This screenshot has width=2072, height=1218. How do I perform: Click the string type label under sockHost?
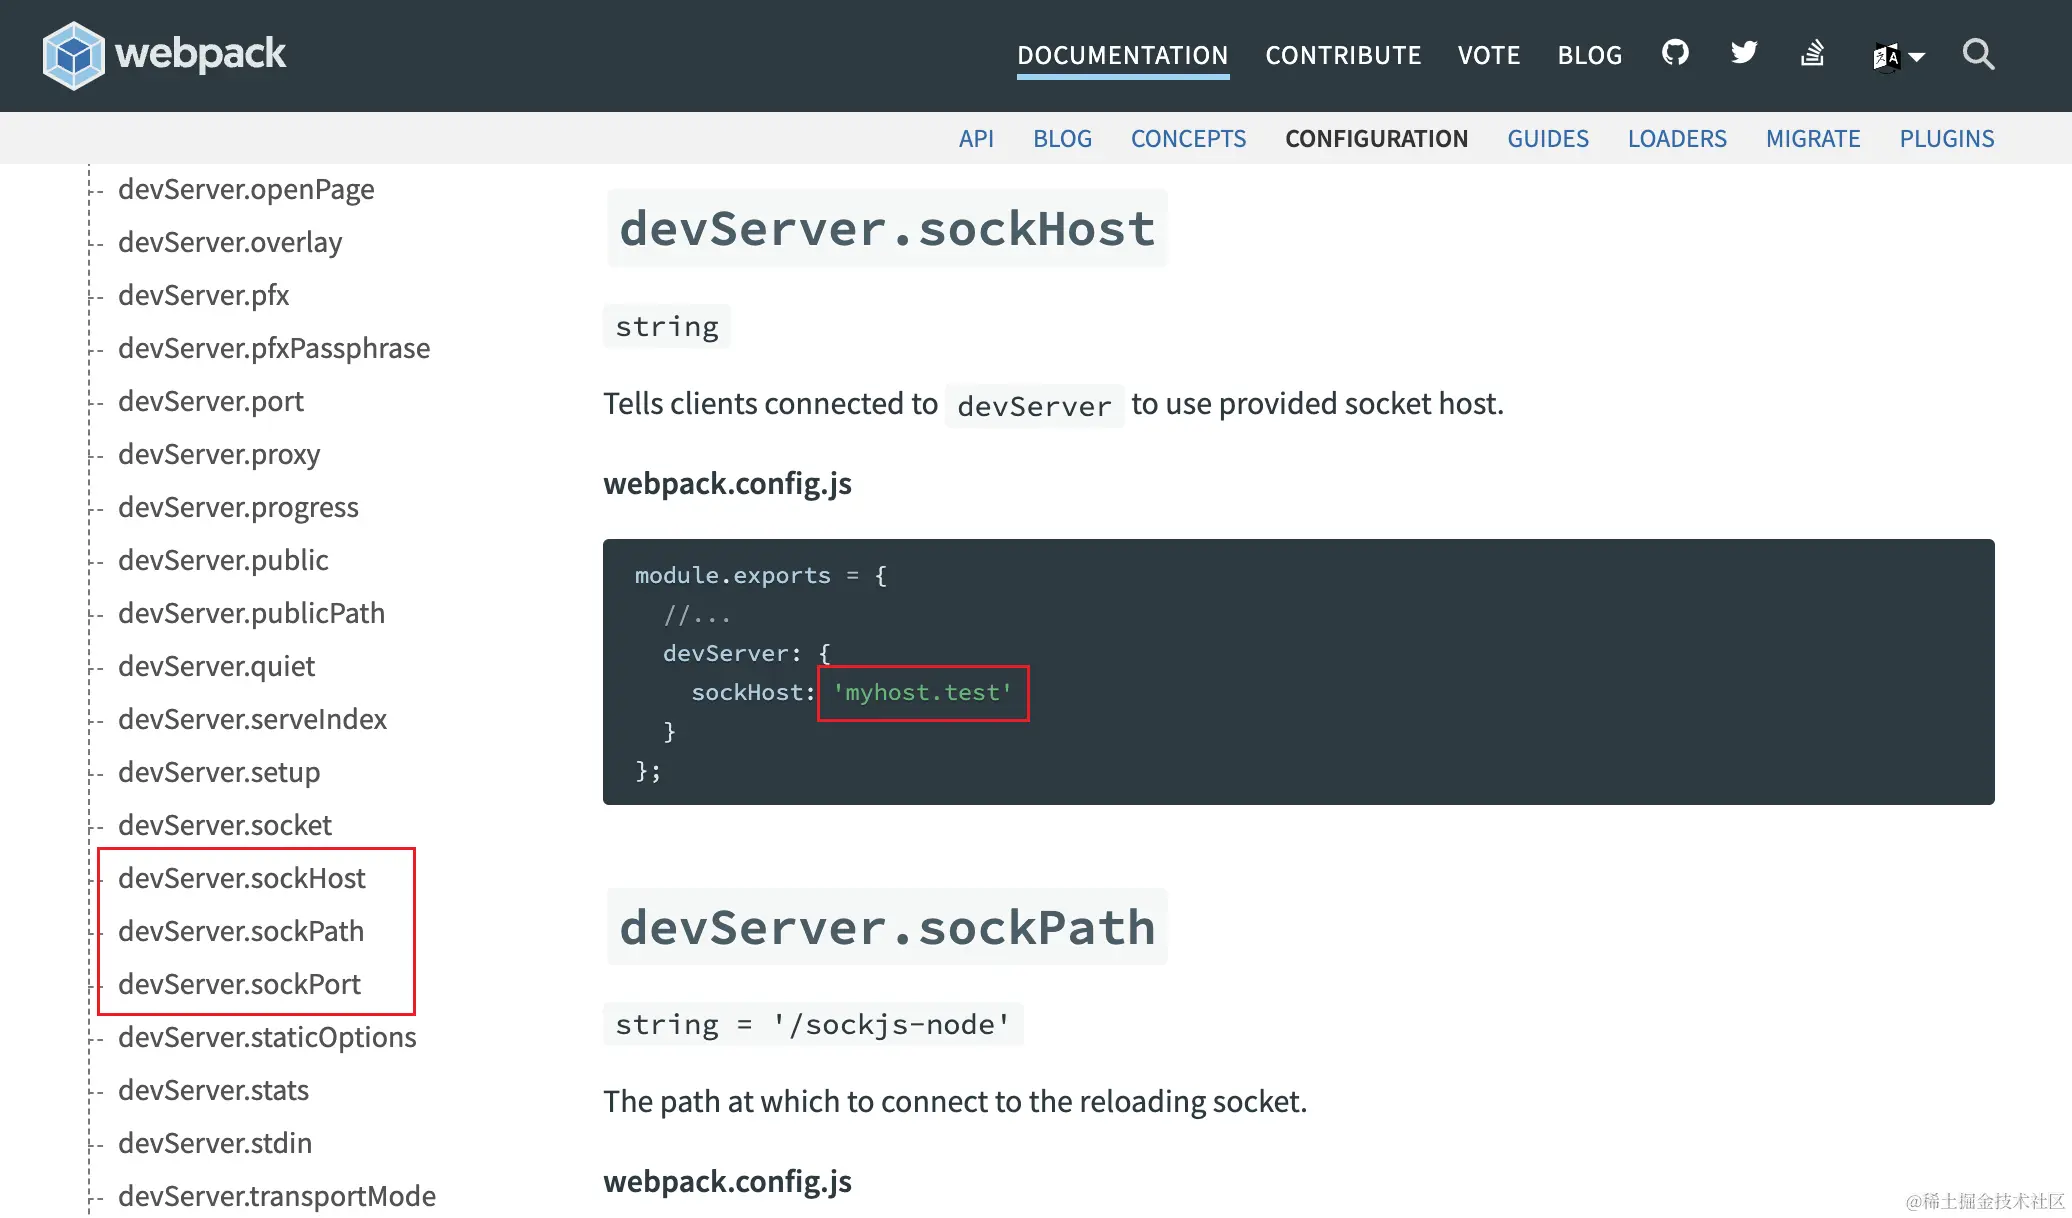(667, 327)
